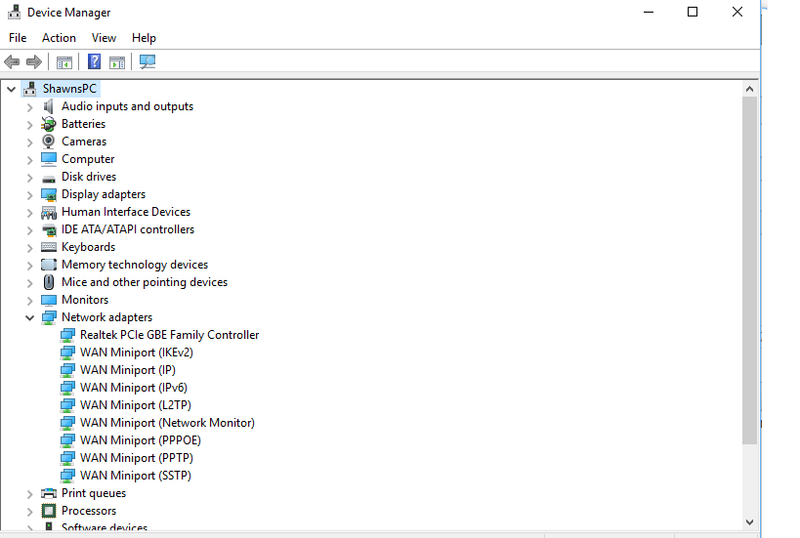
Task: Expand the Batteries category
Action: coord(30,125)
